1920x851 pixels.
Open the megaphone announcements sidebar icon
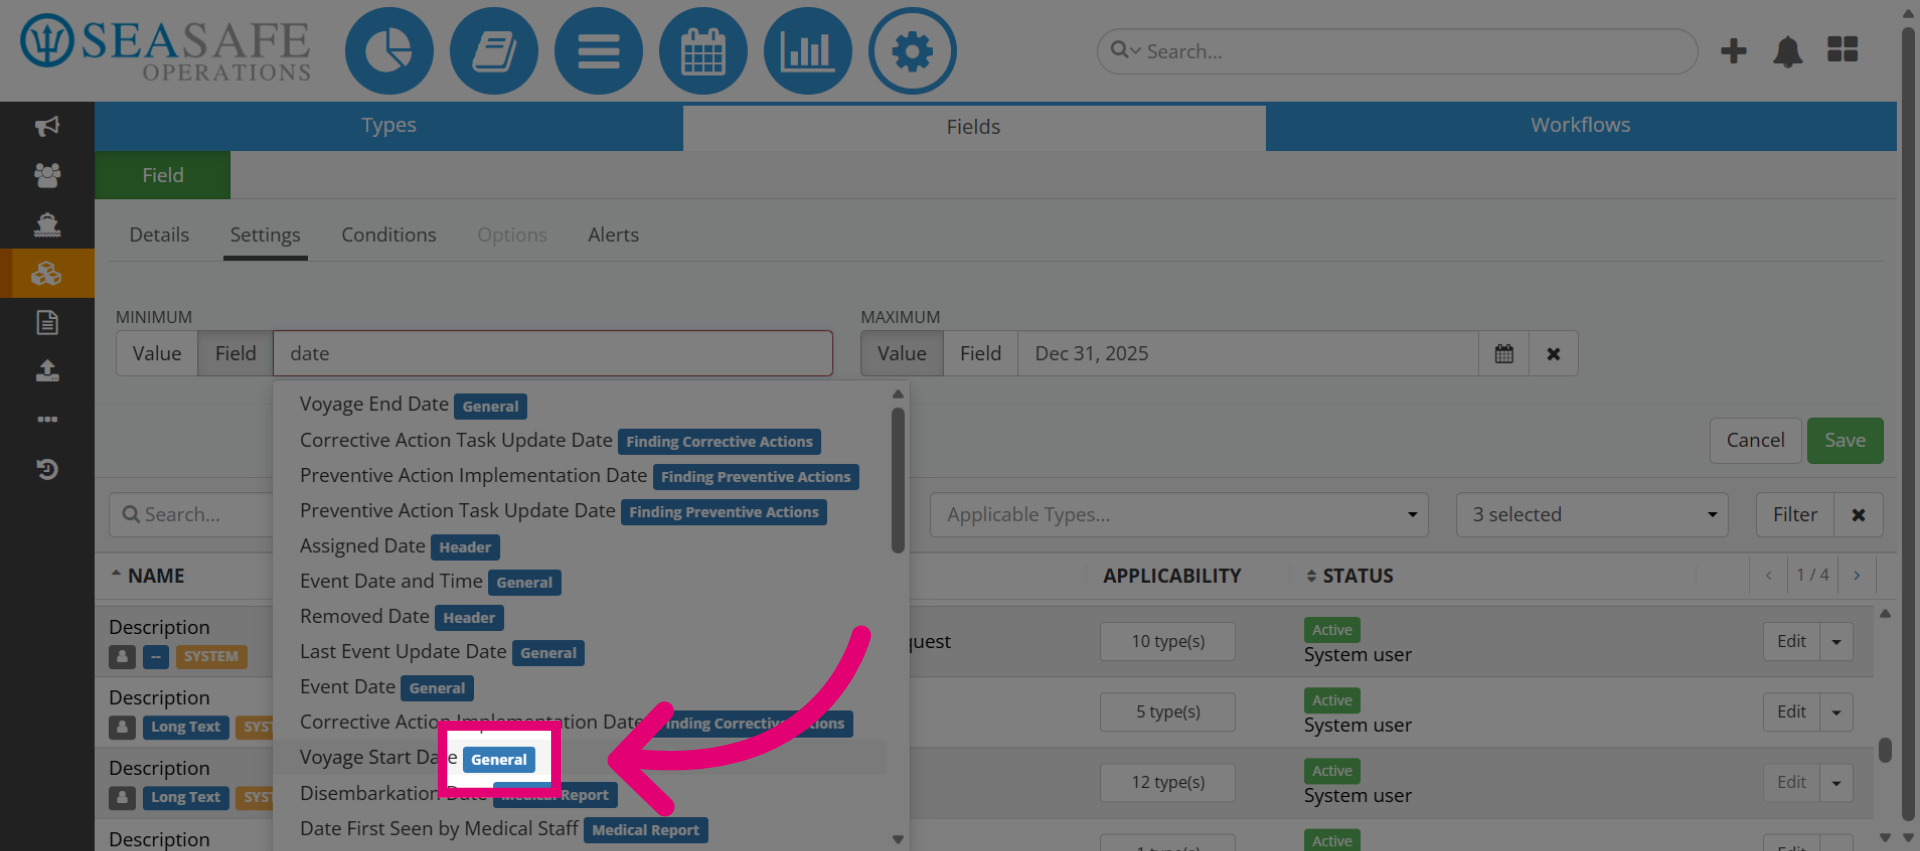(x=47, y=126)
